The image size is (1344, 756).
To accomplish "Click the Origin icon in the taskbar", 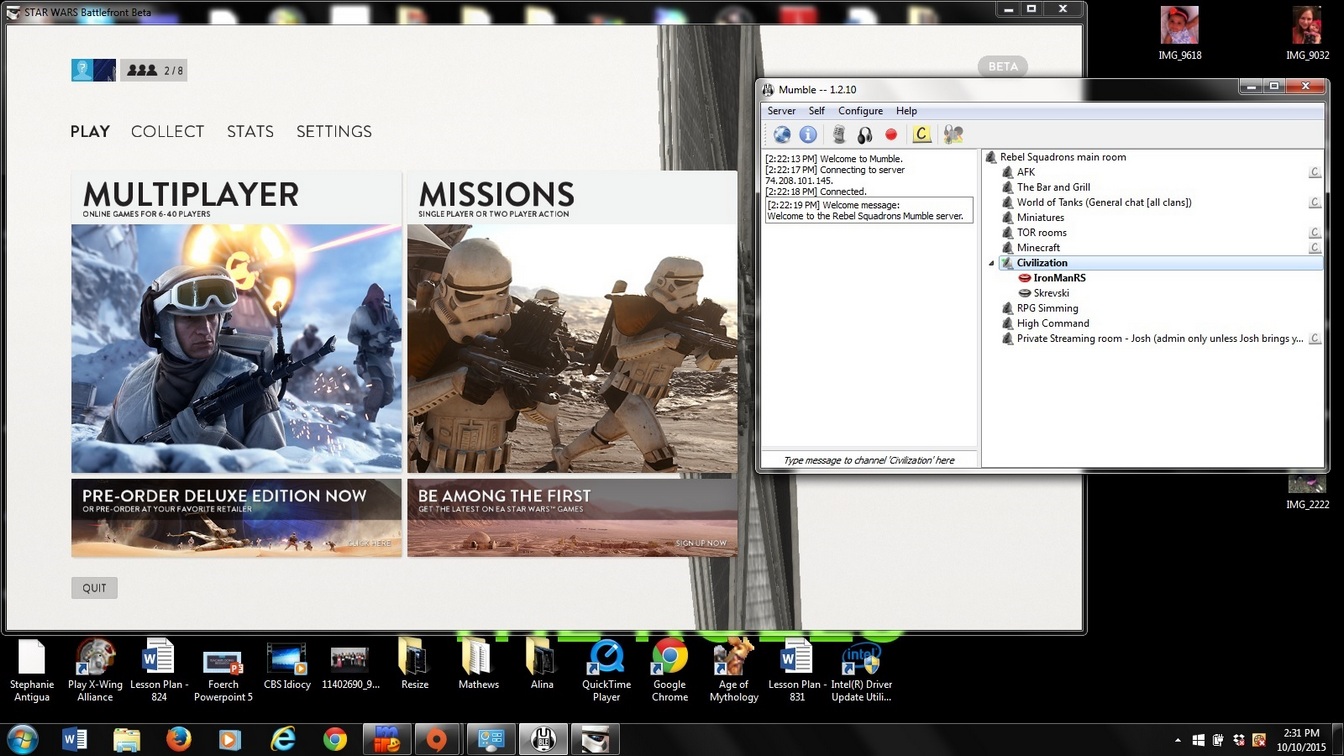I will (436, 740).
